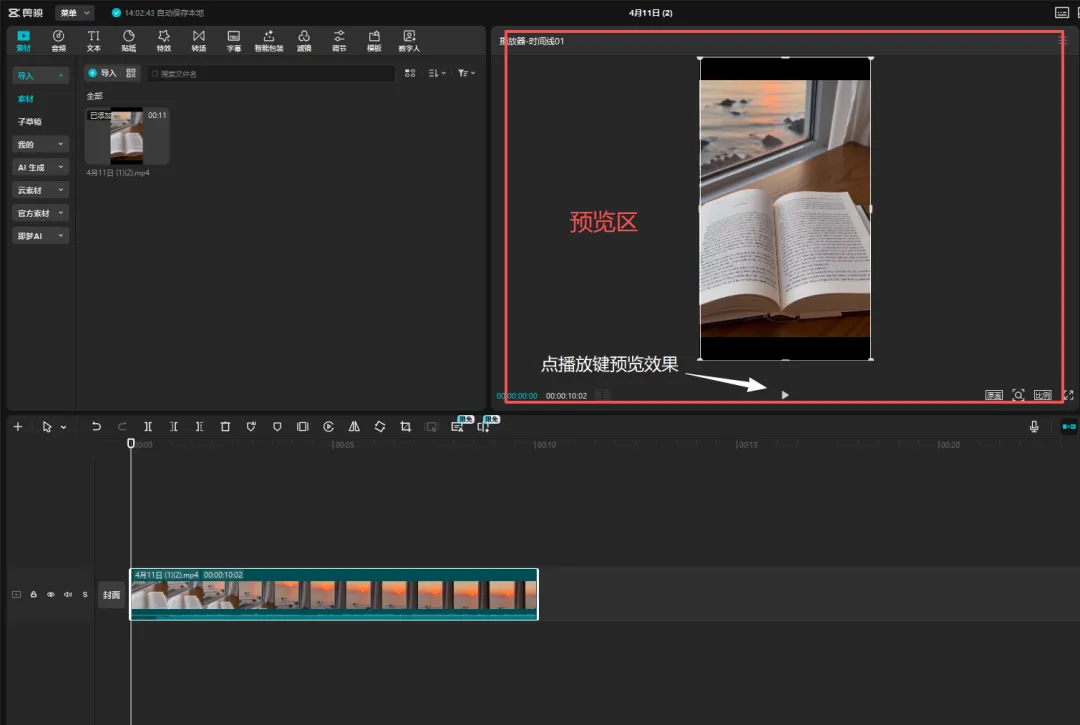Expand the 官方素材 sidebar section
1080x725 pixels.
[41, 213]
